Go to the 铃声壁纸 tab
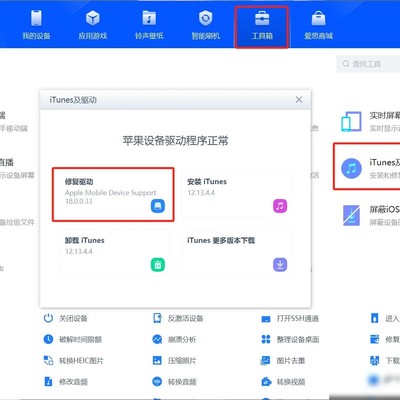Viewport: 400px width, 400px height. pyautogui.click(x=149, y=25)
